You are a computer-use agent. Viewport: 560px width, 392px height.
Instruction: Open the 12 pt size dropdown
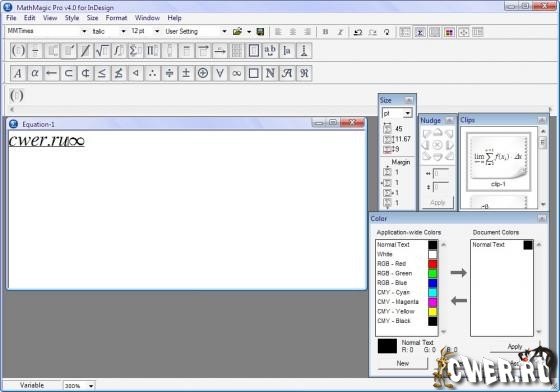click(157, 31)
